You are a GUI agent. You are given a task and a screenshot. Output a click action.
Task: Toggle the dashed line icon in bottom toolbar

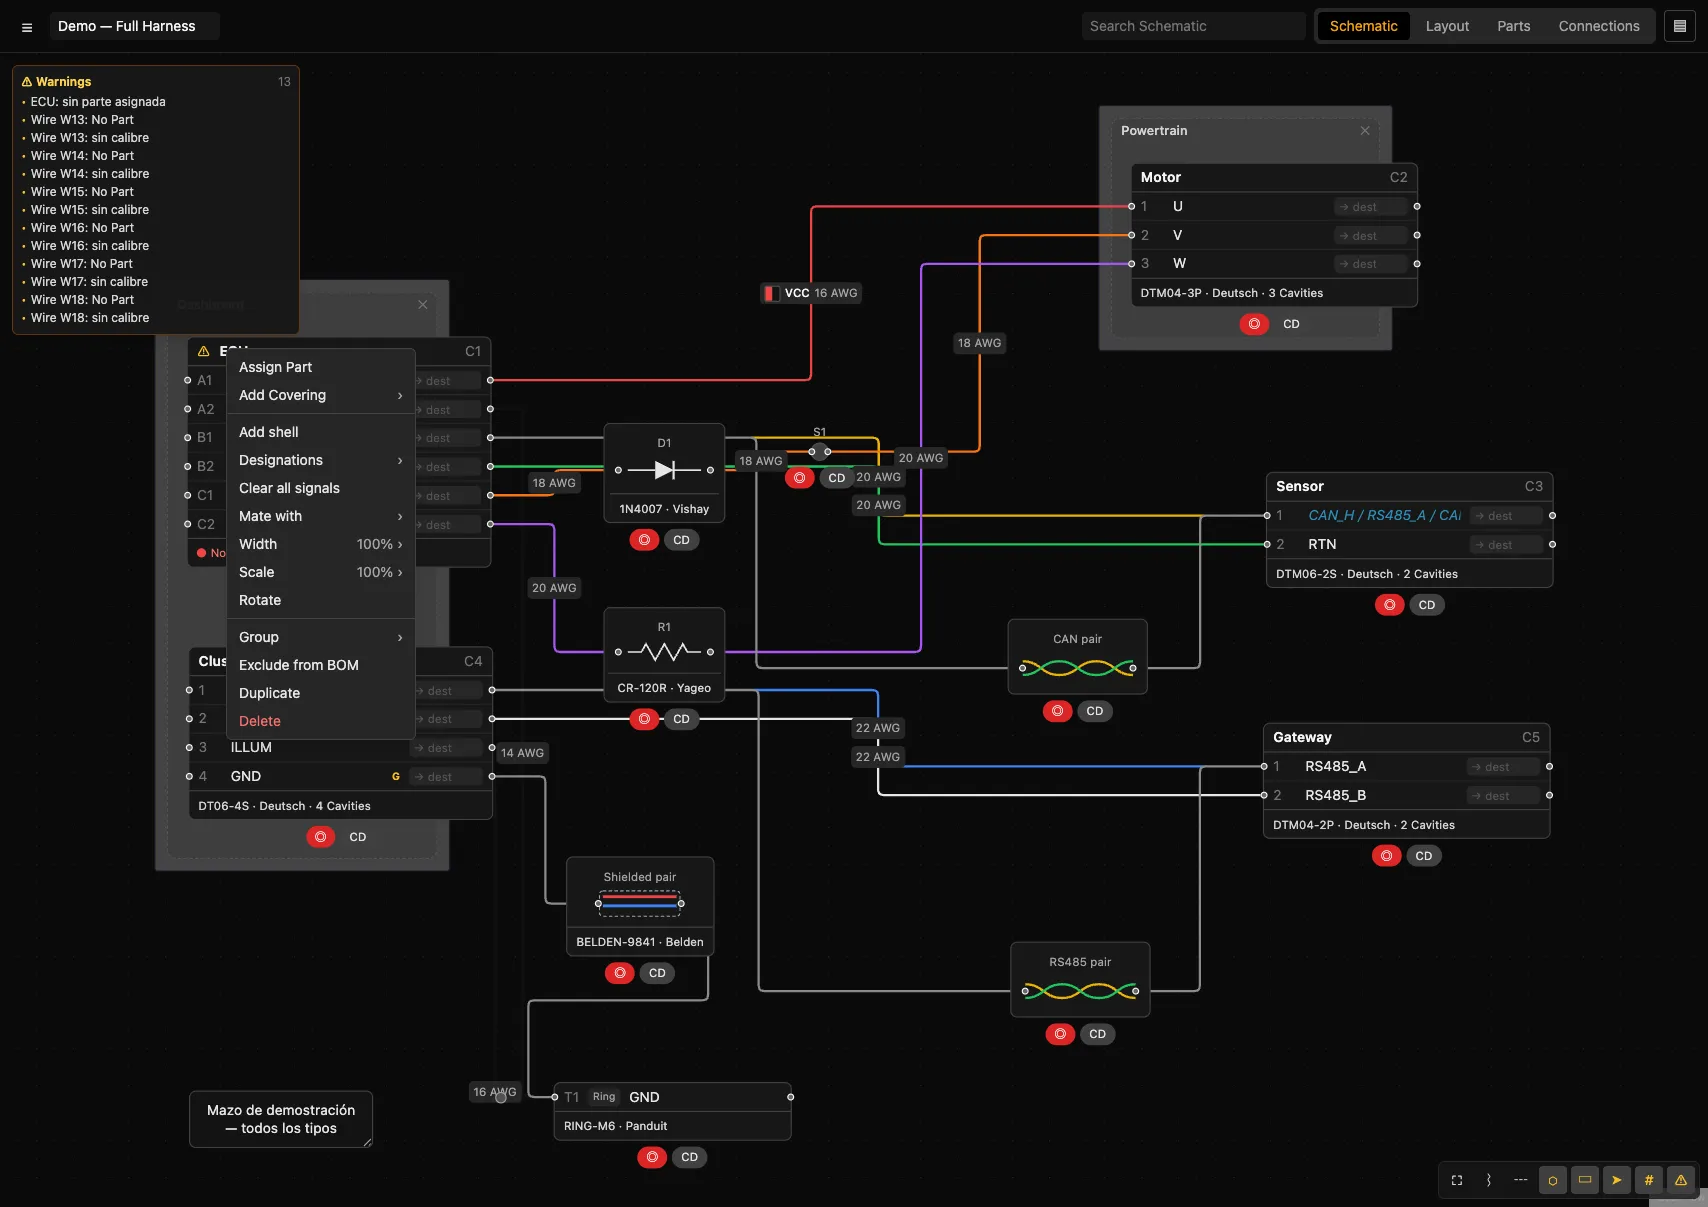(1521, 1180)
